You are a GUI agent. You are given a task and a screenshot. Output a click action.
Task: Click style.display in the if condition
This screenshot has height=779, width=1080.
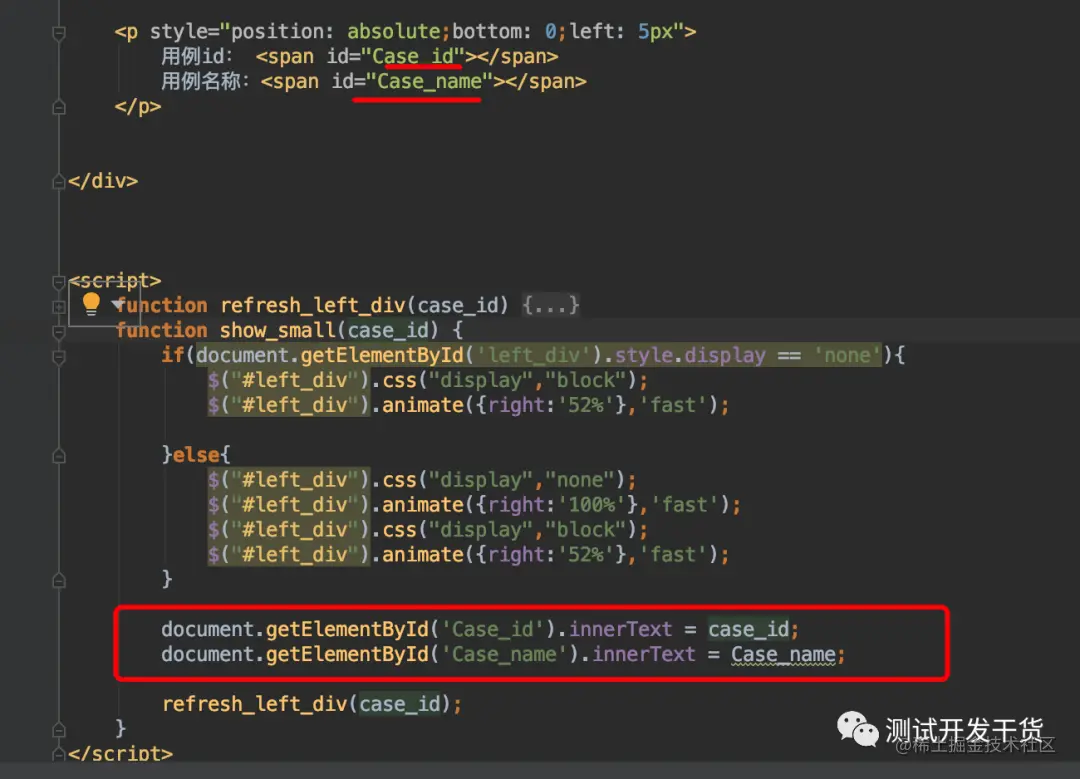tap(689, 355)
